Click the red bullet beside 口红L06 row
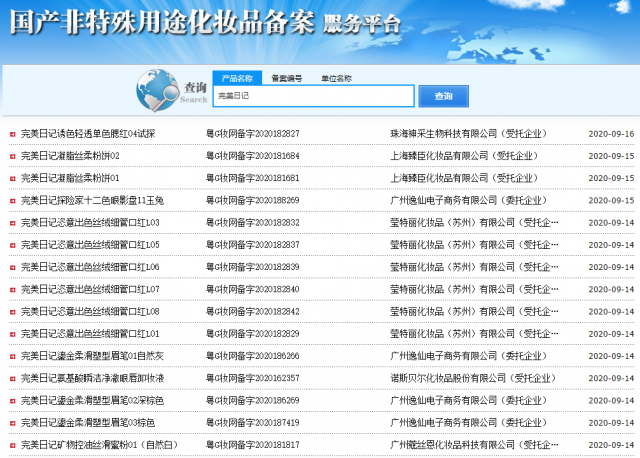This screenshot has height=458, width=640. 12,267
